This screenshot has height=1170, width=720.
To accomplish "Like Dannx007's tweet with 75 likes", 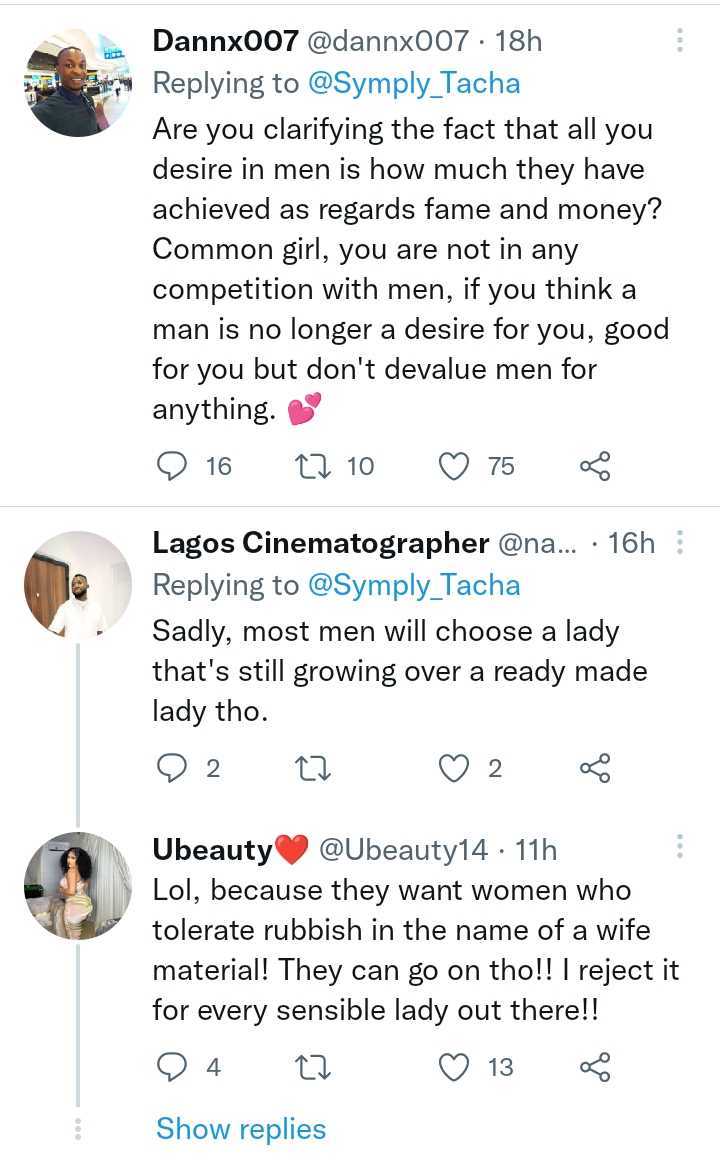I will (455, 466).
